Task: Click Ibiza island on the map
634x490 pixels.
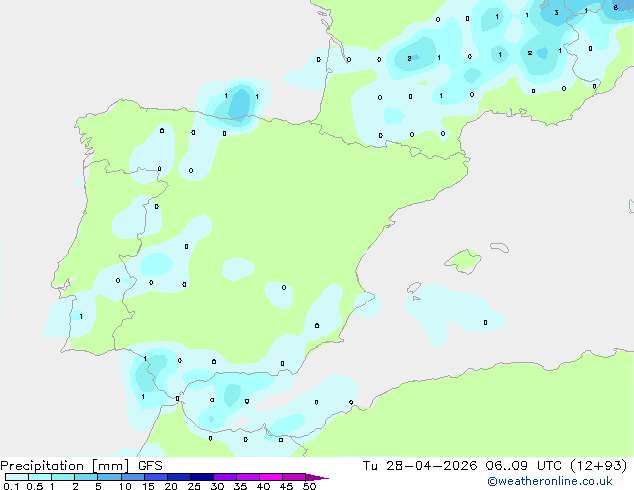Action: 414,288
